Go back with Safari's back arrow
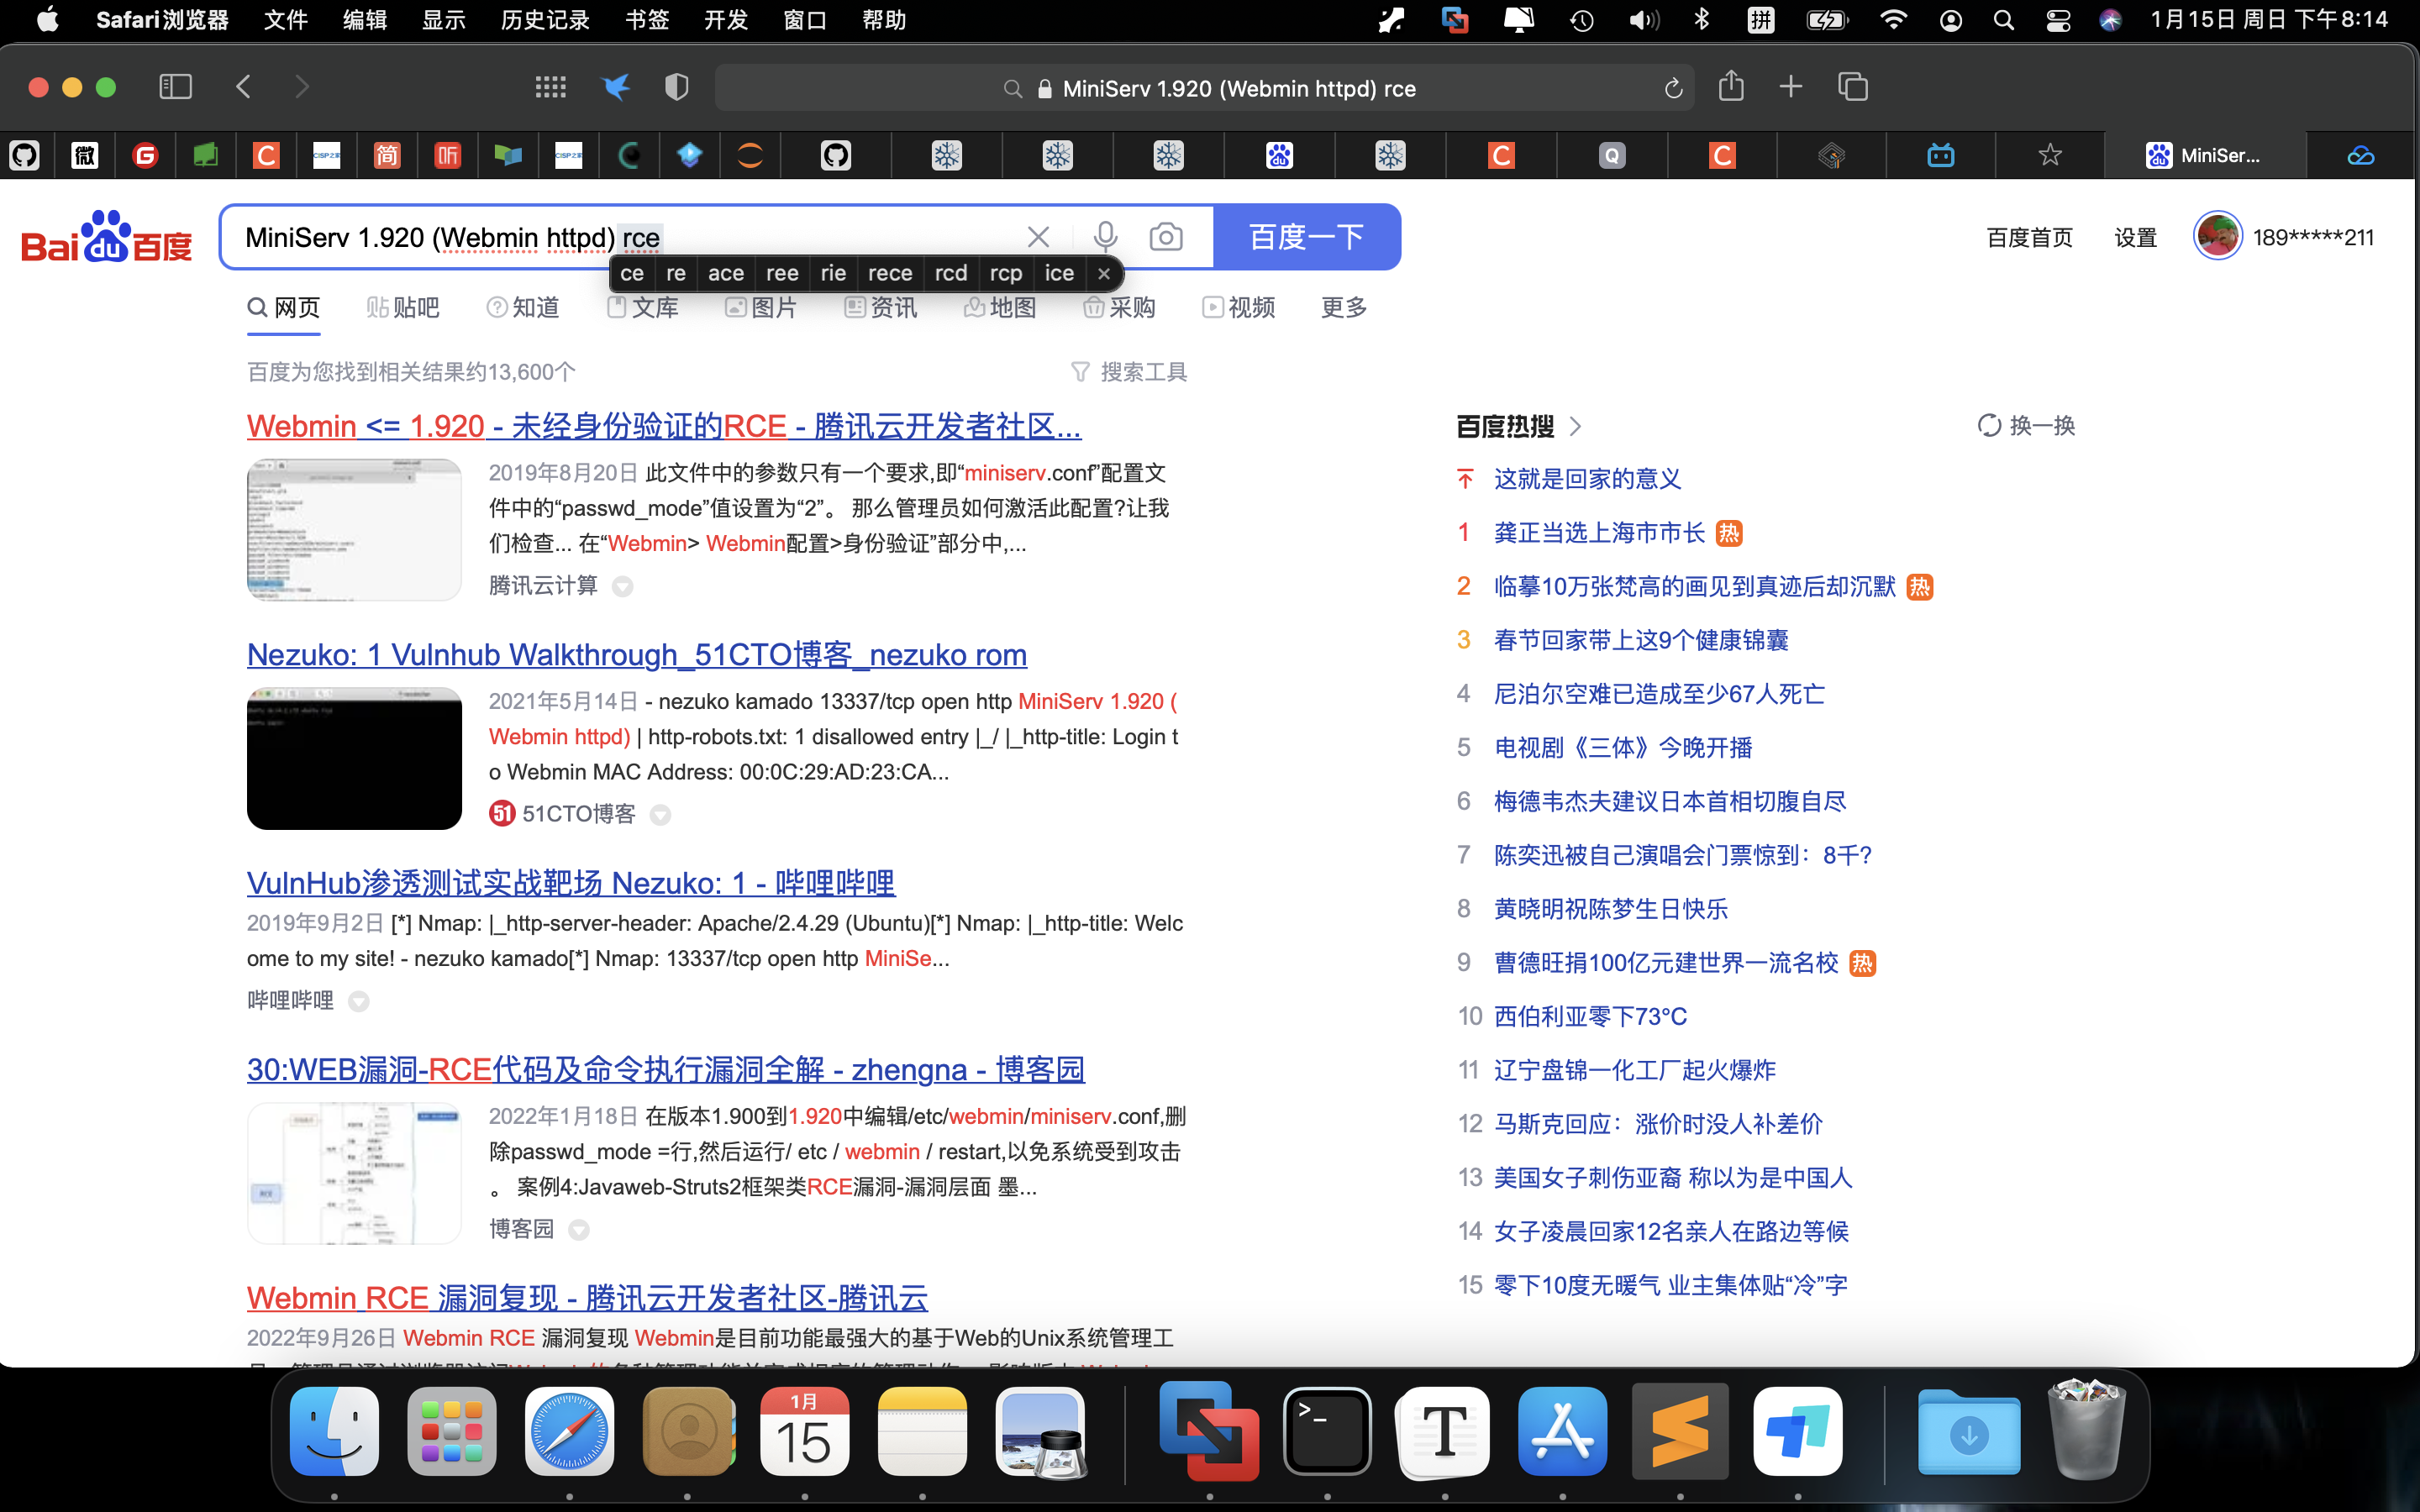Image resolution: width=2420 pixels, height=1512 pixels. (x=243, y=87)
